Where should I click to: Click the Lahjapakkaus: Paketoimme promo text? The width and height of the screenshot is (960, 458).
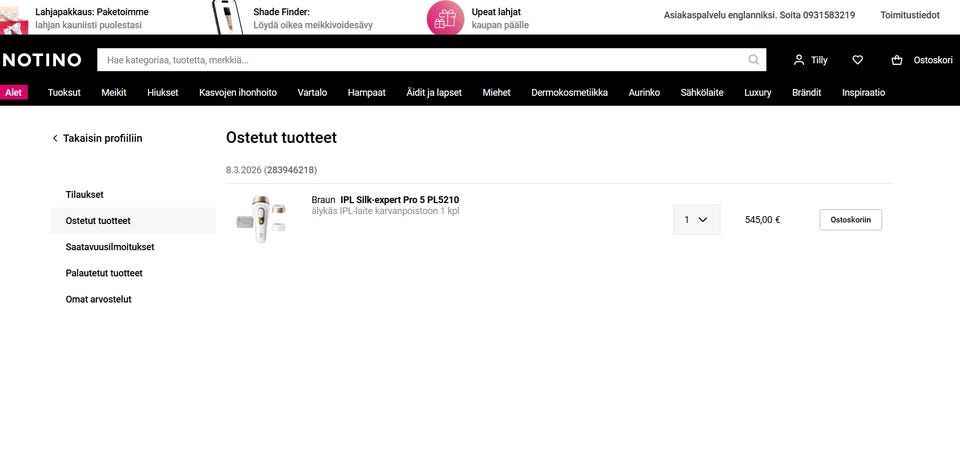coord(92,18)
